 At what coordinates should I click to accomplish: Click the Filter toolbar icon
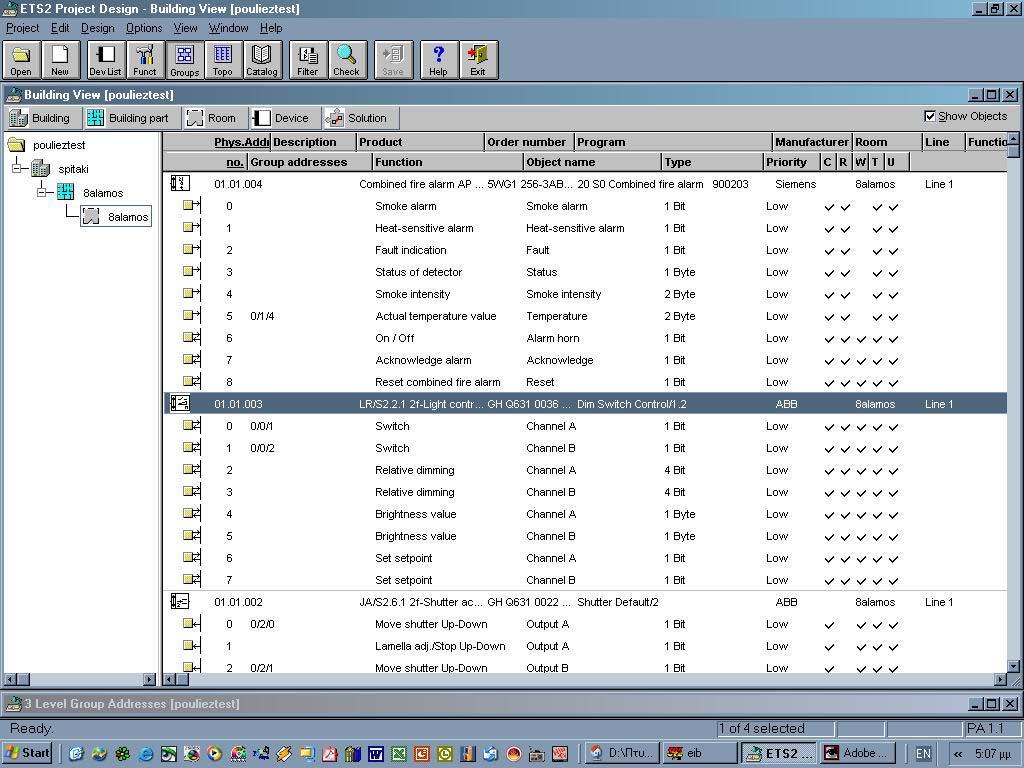[308, 60]
